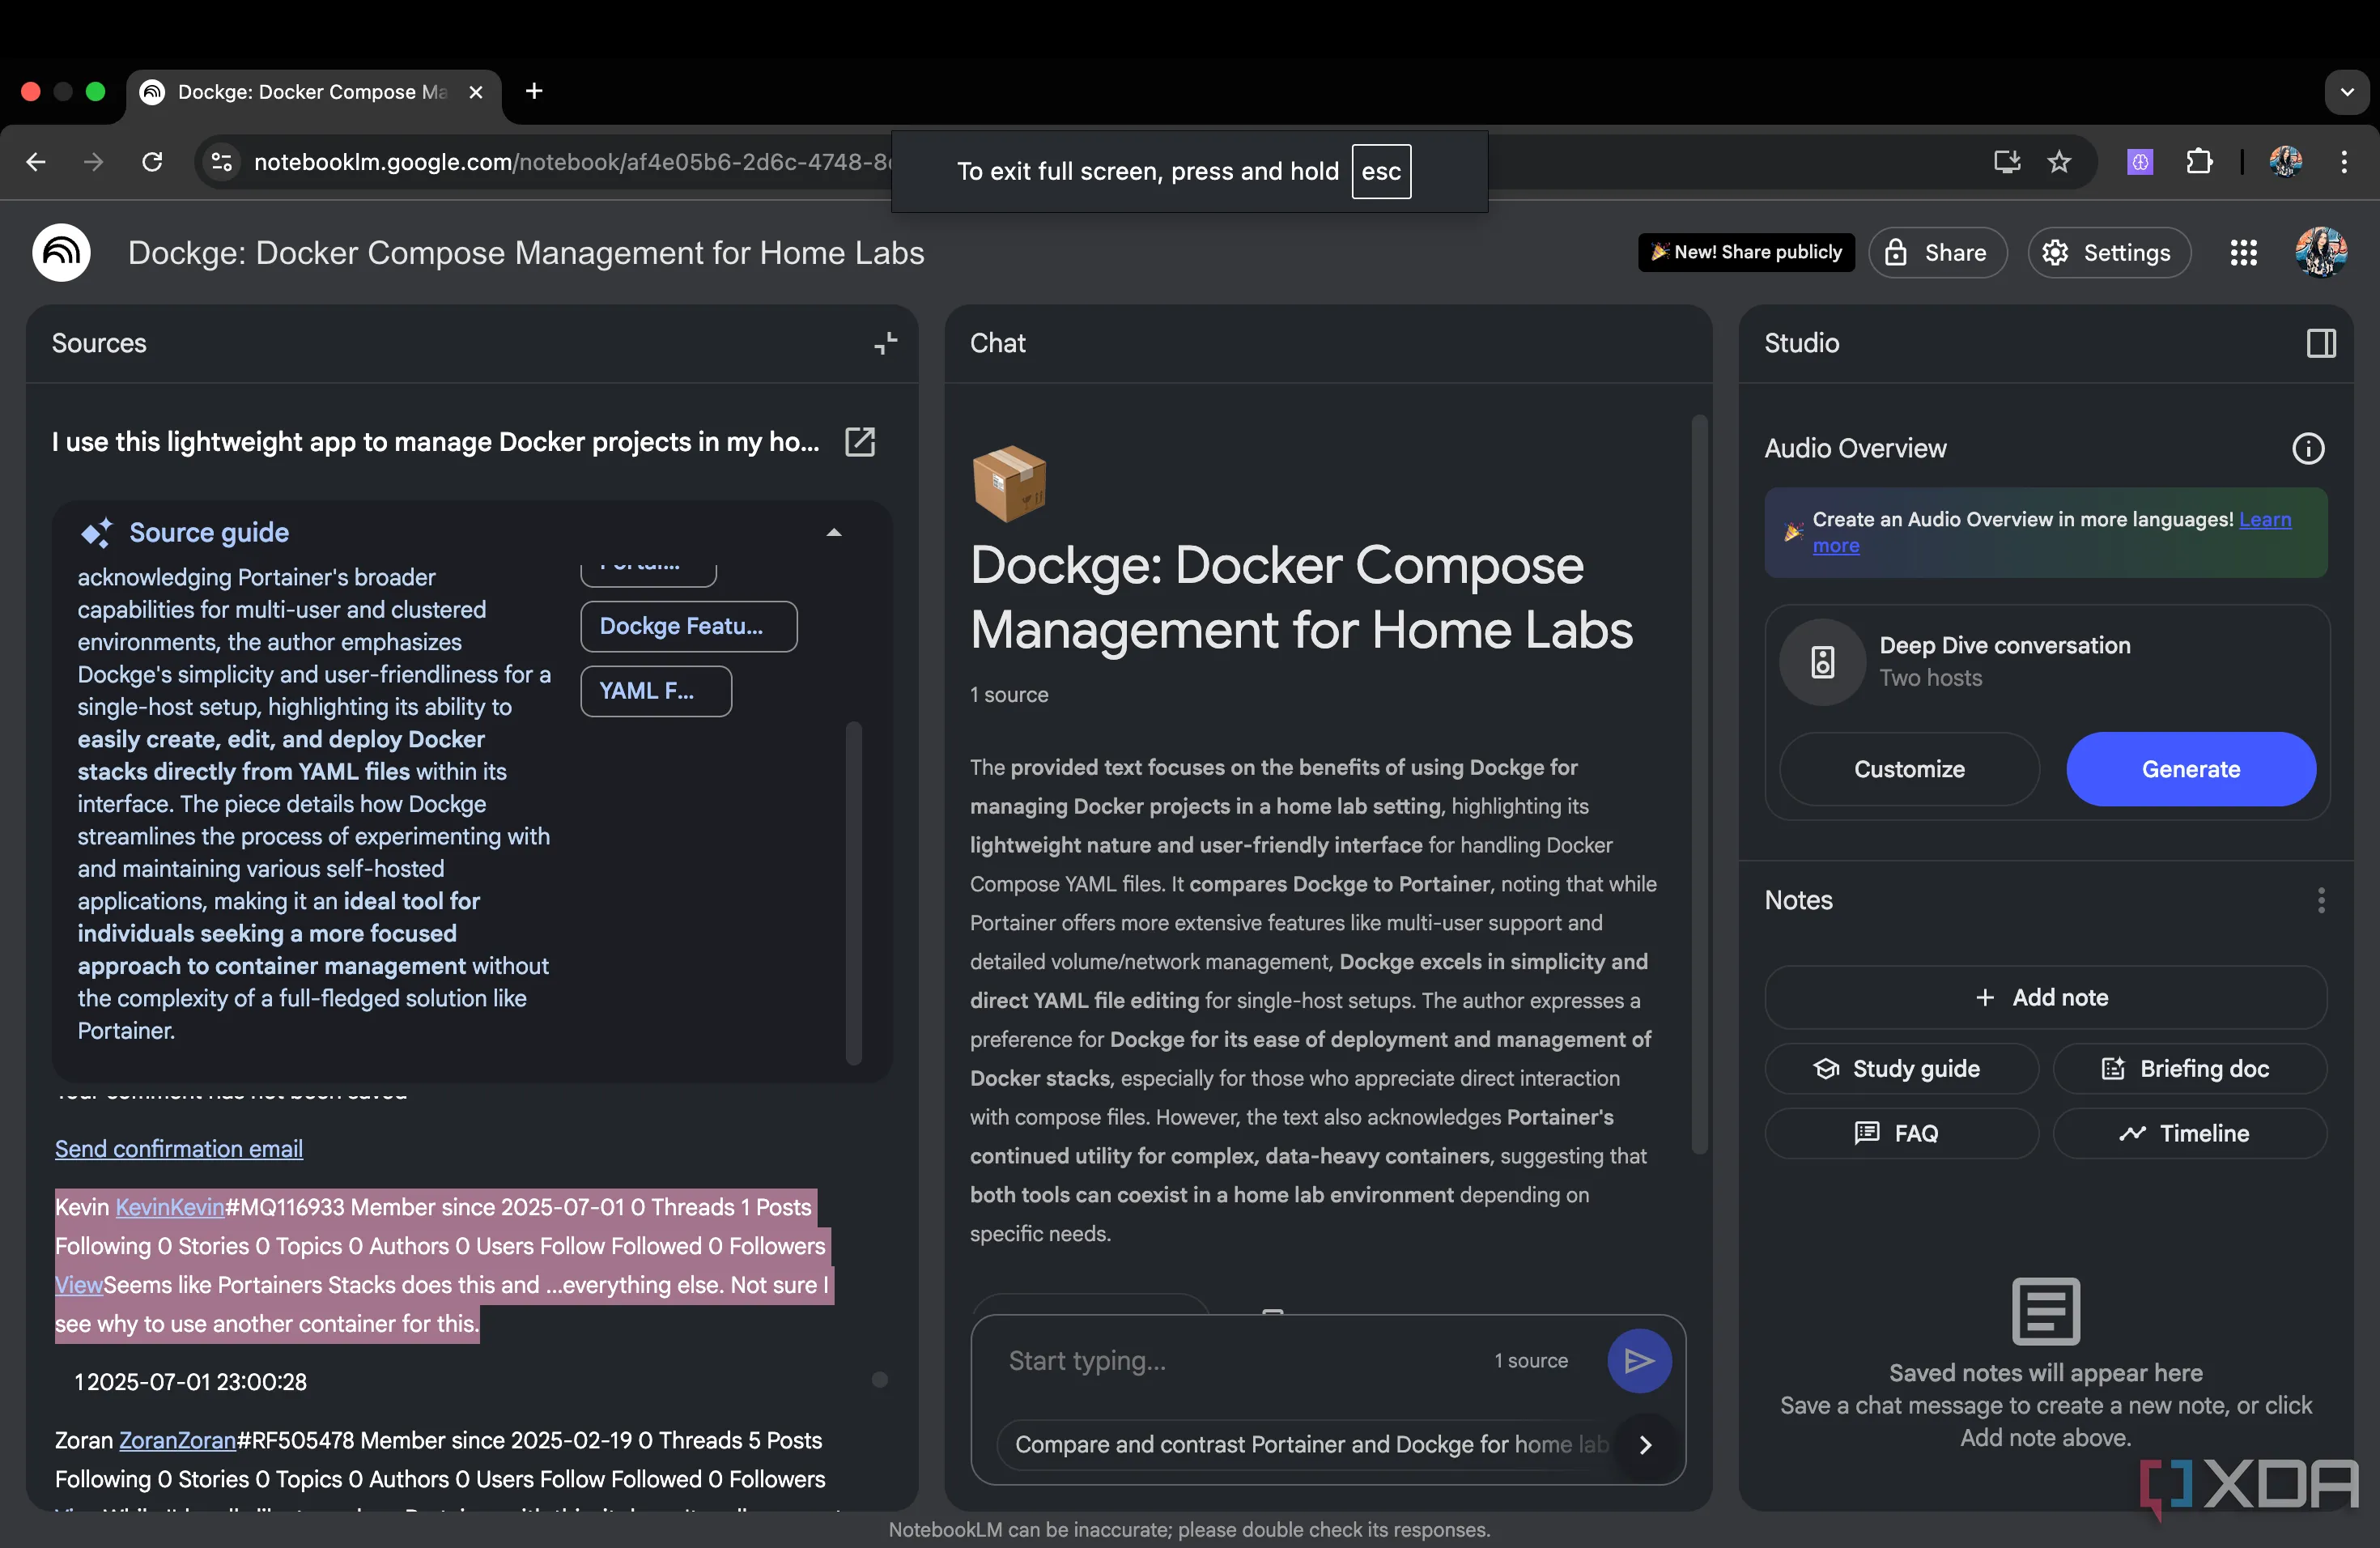2380x1548 pixels.
Task: Select the Dockge: Docker Compose tab
Action: (312, 92)
